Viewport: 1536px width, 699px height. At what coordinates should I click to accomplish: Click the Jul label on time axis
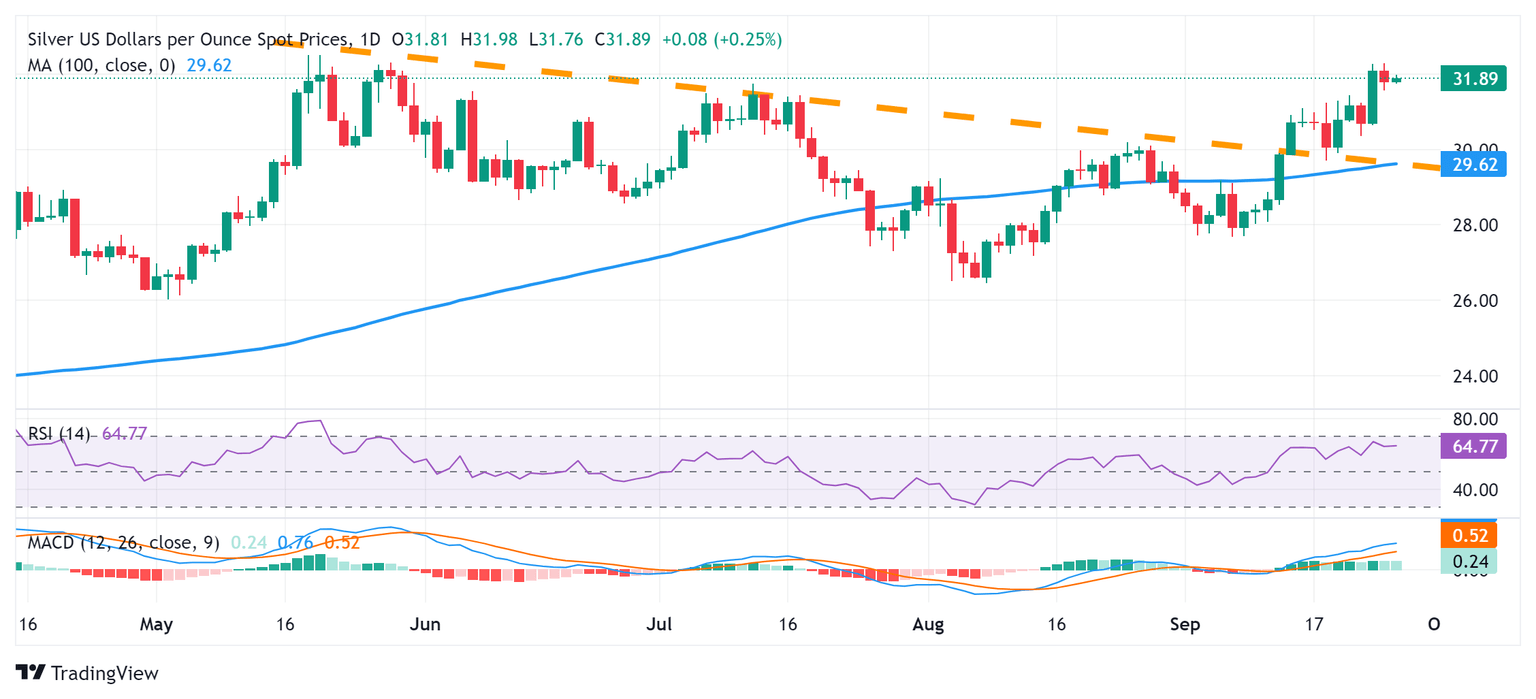click(659, 625)
